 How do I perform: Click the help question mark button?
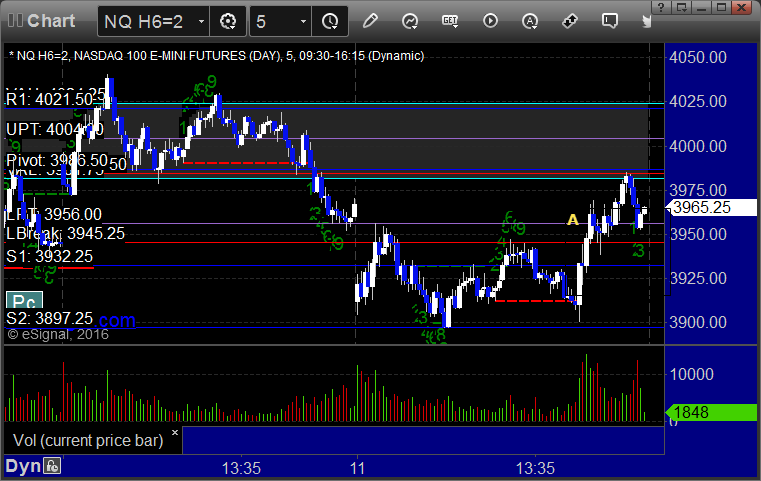pos(661,7)
